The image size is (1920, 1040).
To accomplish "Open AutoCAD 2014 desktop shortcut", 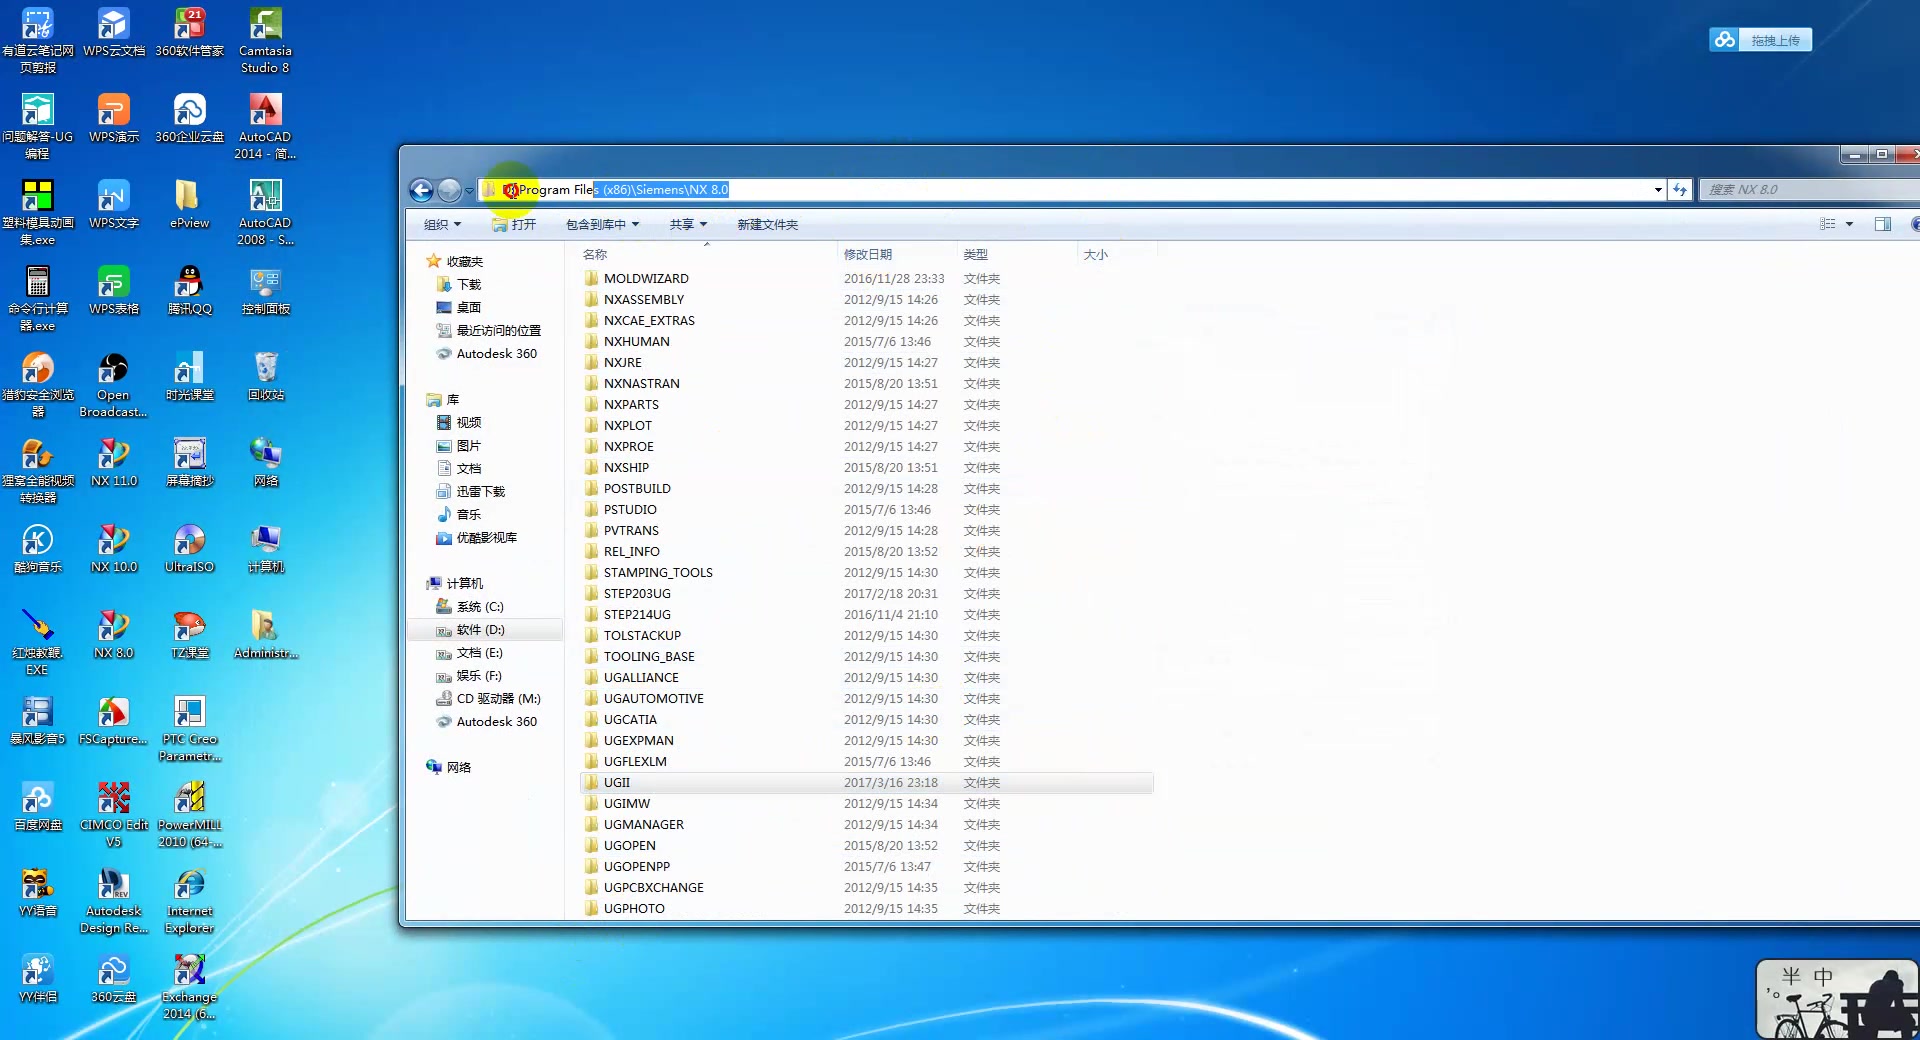I will 265,126.
